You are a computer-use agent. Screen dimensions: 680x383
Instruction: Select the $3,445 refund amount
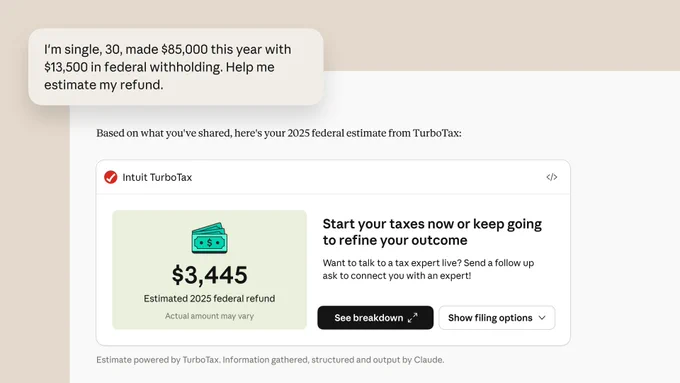pos(209,275)
